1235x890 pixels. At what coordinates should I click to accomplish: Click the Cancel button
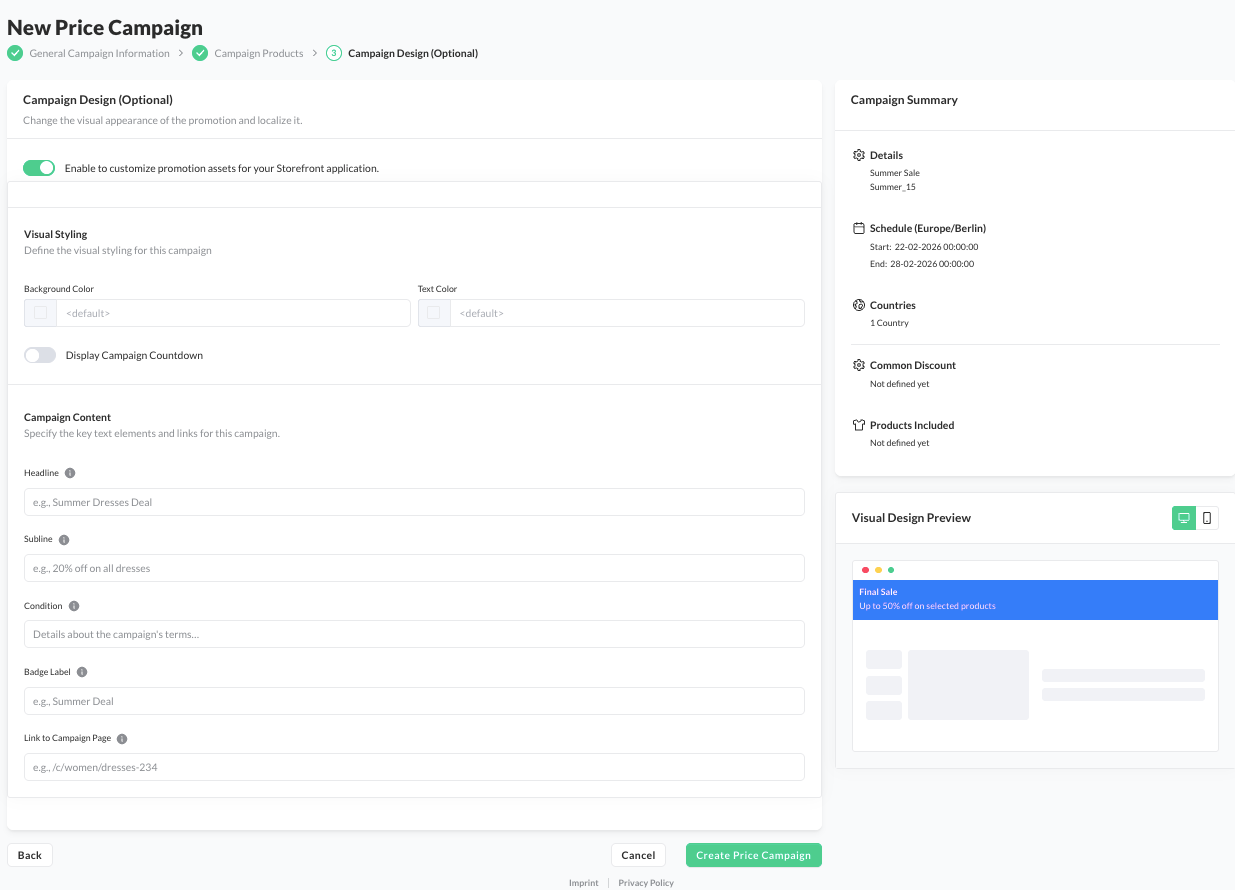coord(638,855)
